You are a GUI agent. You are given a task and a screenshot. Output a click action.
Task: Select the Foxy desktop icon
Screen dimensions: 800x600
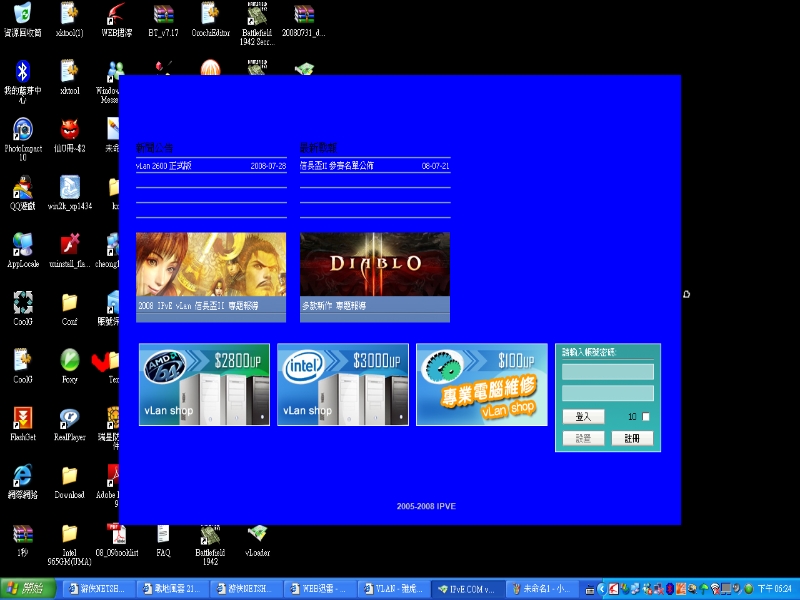(x=69, y=360)
